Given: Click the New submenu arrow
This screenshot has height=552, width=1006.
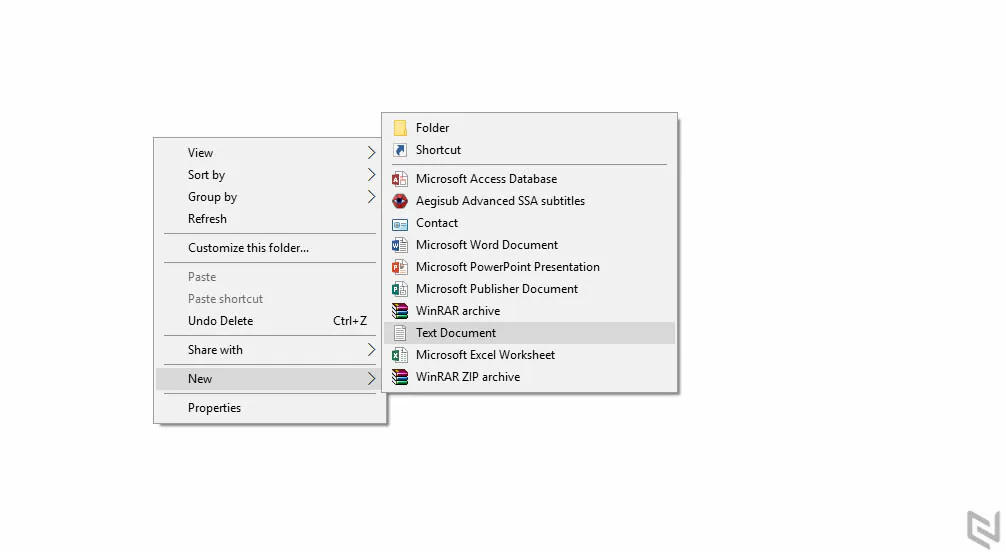Looking at the screenshot, I should click(371, 379).
